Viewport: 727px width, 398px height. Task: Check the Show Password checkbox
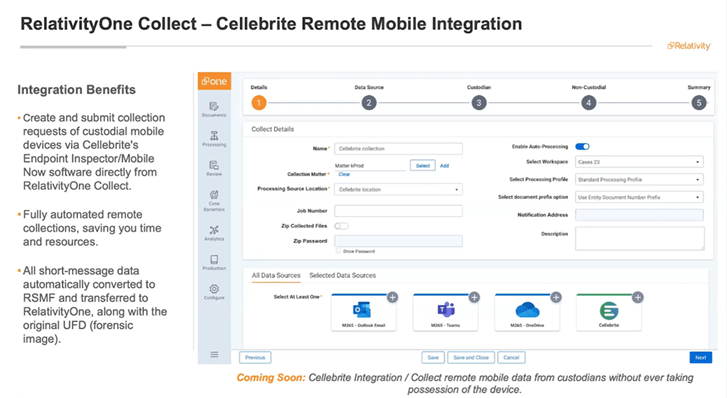click(338, 250)
